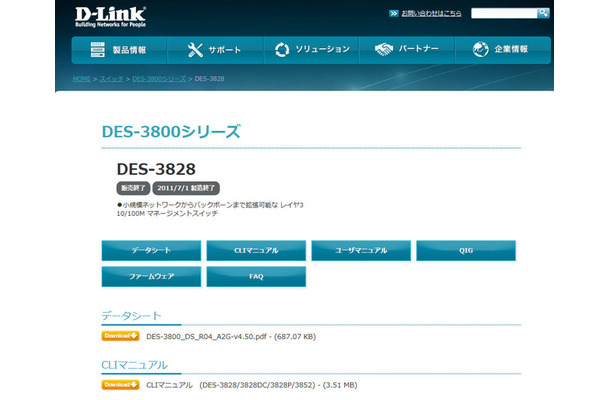The image size is (610, 400).
Task: Click the DES-3800シリーズ page heading
Action: point(171,132)
